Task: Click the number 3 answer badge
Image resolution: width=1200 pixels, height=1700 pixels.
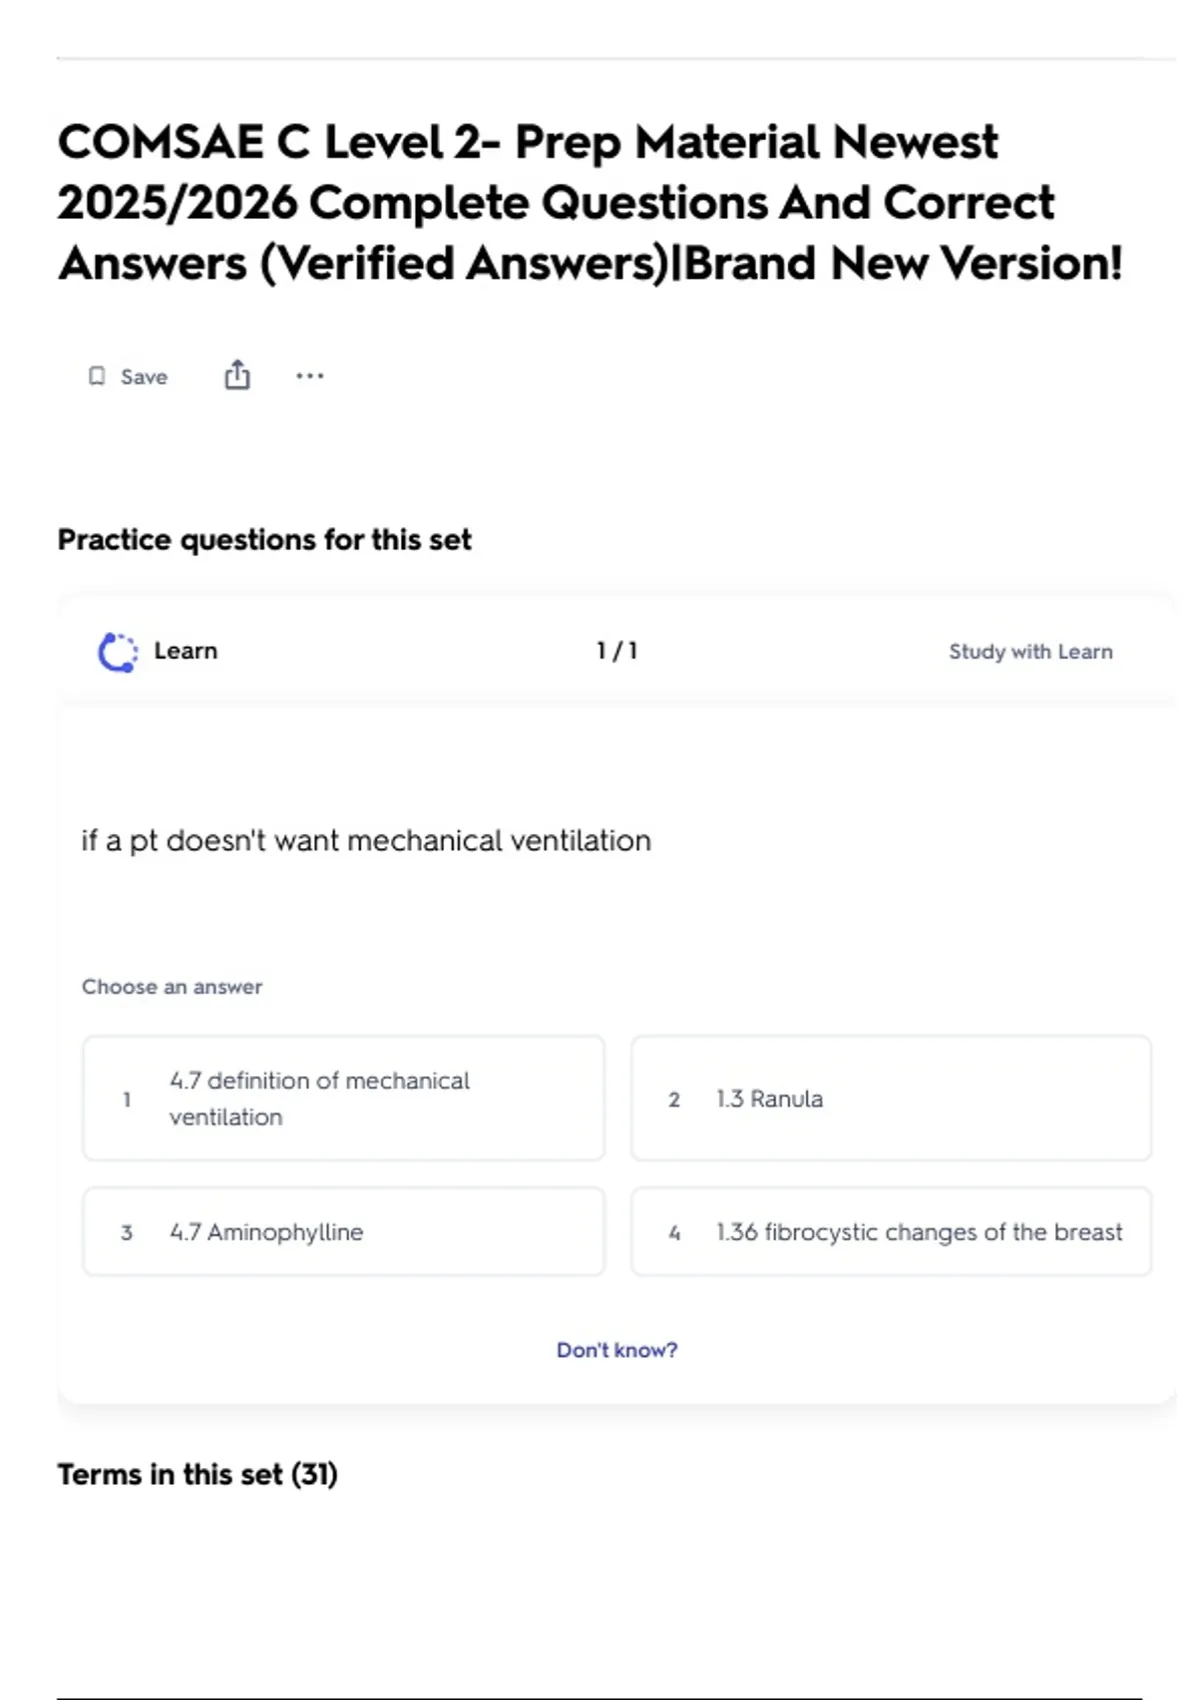Action: [x=127, y=1233]
